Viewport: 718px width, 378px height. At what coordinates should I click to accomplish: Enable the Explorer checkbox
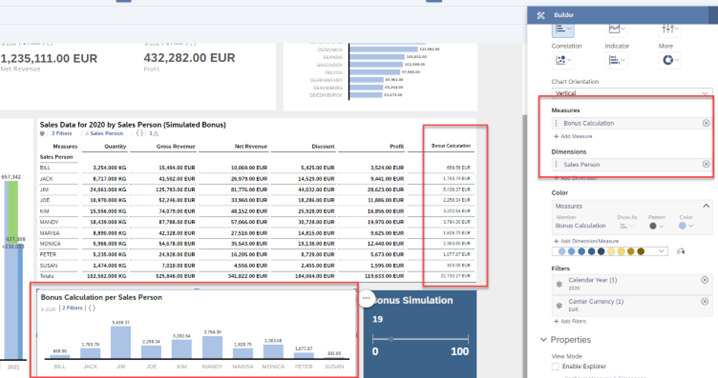(555, 367)
